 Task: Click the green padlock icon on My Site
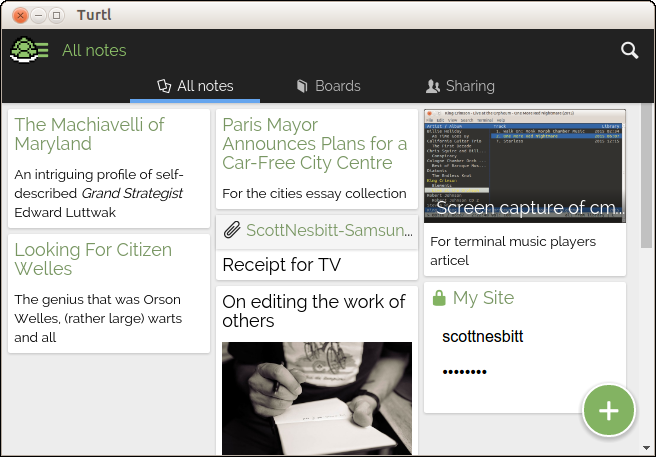click(x=438, y=299)
